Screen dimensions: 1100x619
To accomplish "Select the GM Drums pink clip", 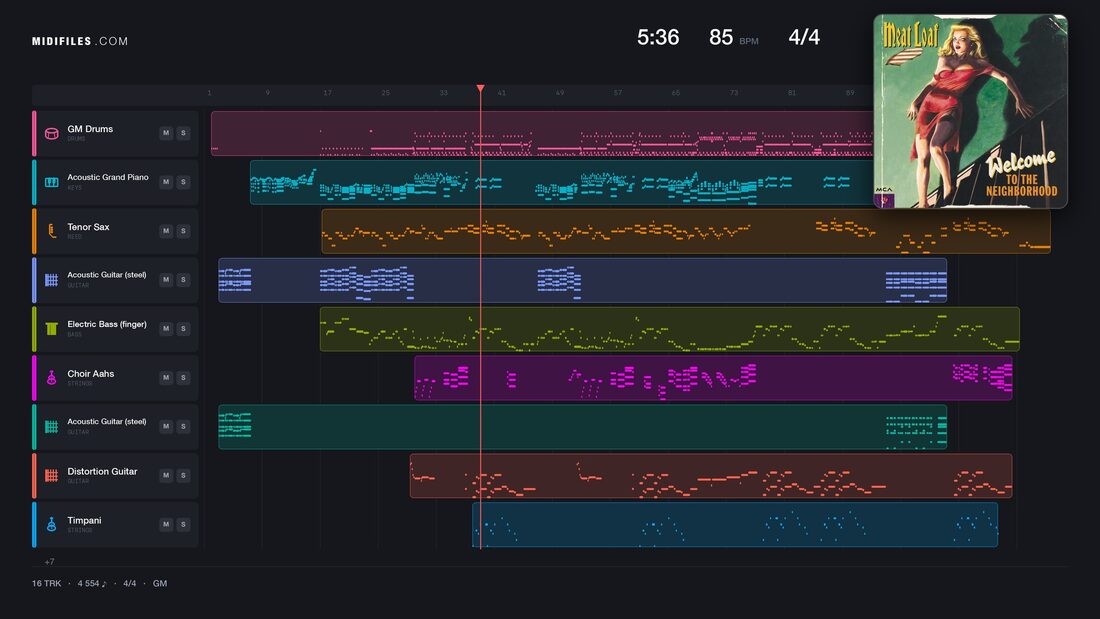I will (x=542, y=133).
